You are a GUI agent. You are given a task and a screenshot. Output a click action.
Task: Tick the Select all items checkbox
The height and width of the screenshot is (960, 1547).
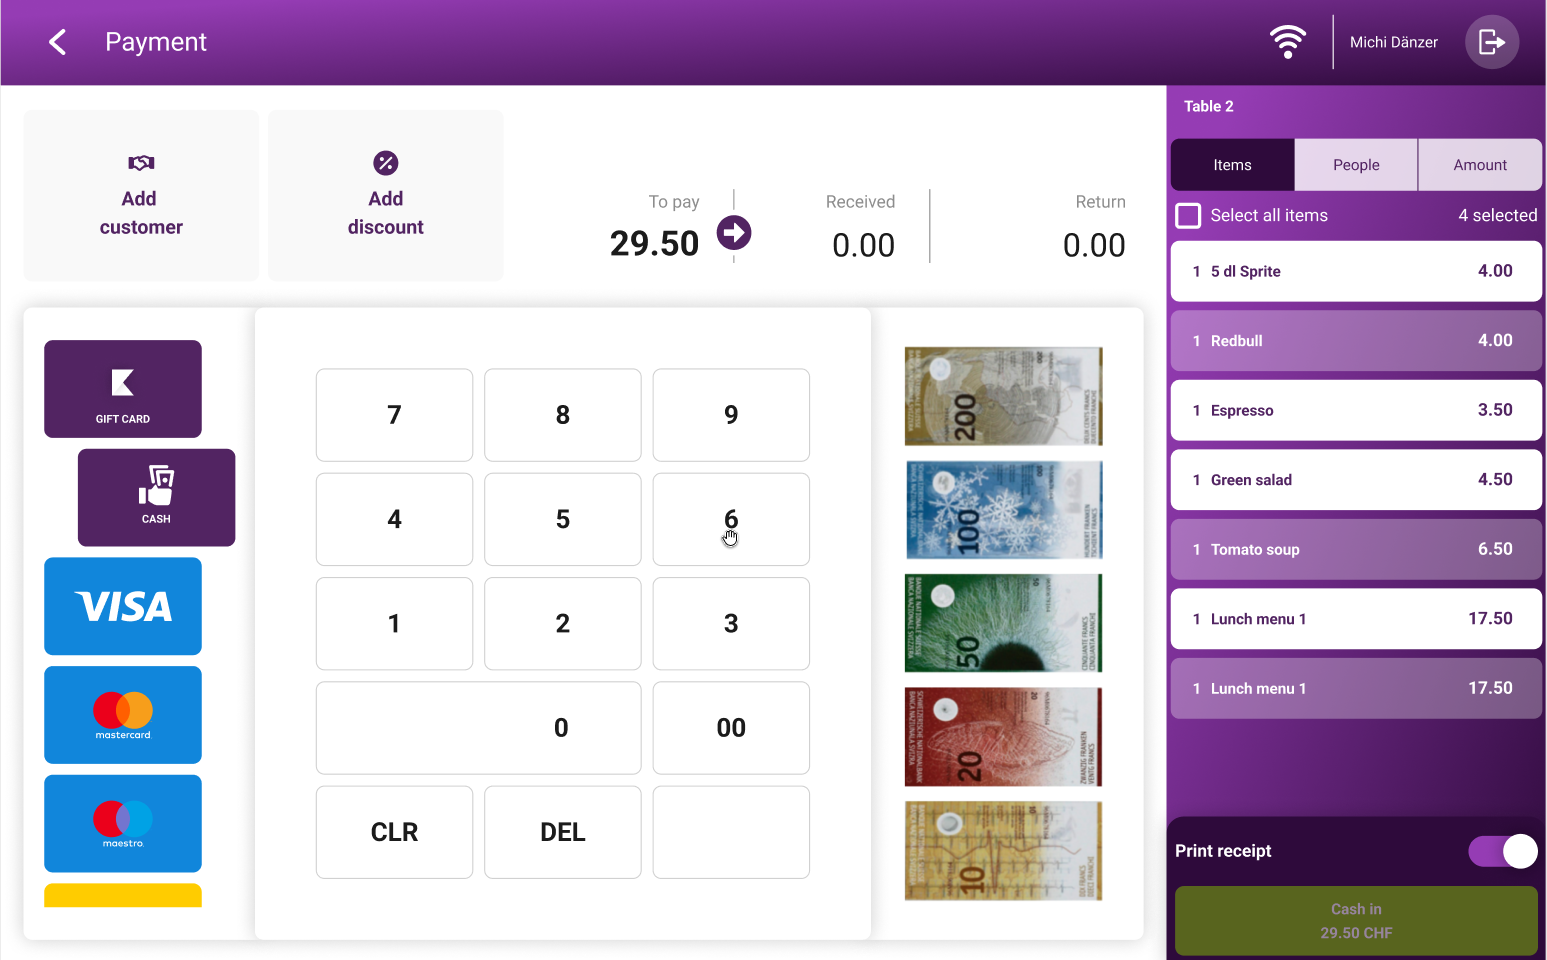(1188, 216)
